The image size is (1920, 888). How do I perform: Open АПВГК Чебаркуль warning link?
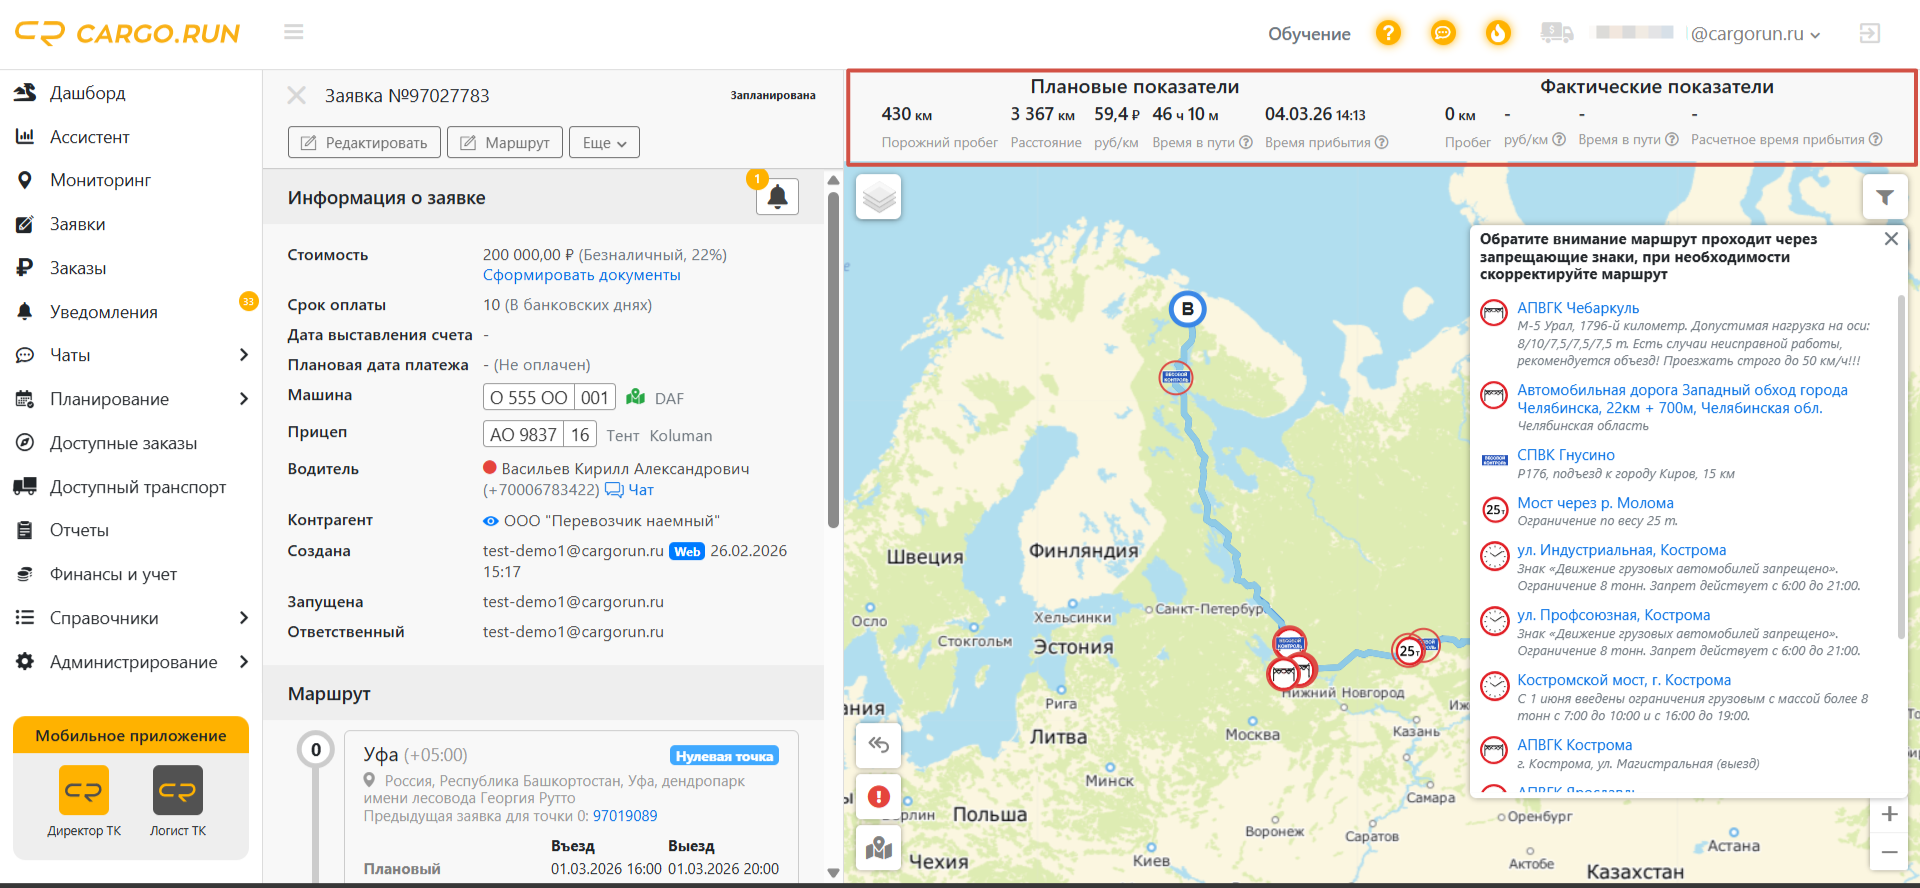[1578, 308]
